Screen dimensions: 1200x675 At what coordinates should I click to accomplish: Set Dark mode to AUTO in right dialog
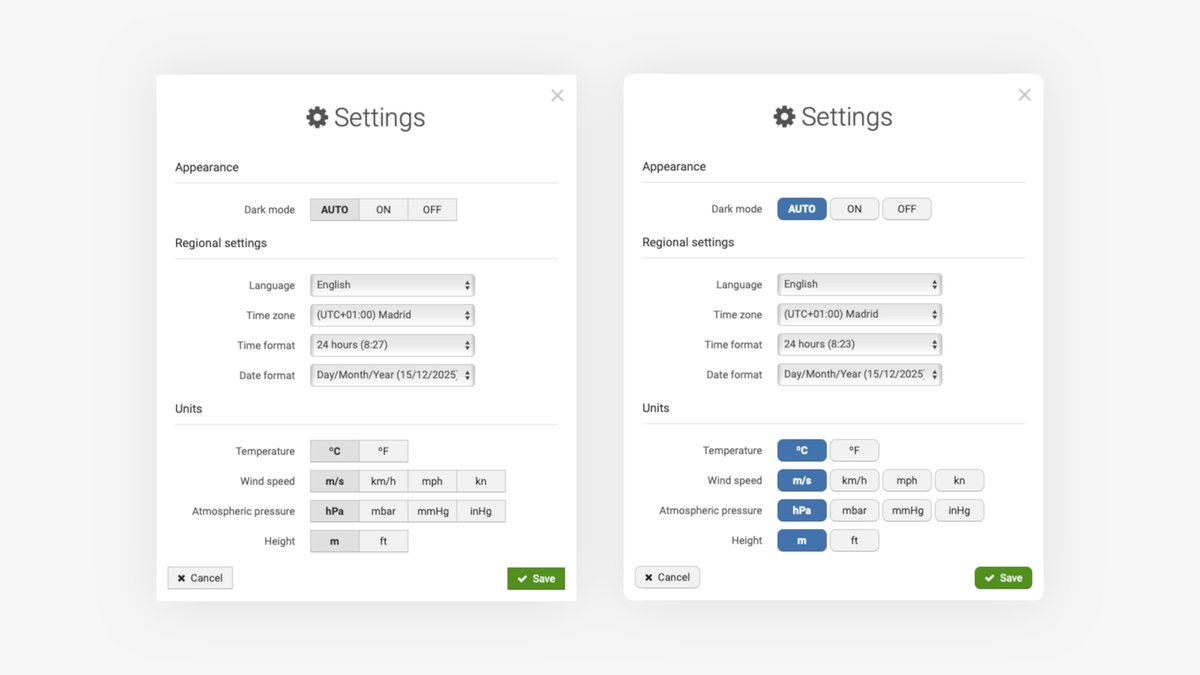coord(802,209)
